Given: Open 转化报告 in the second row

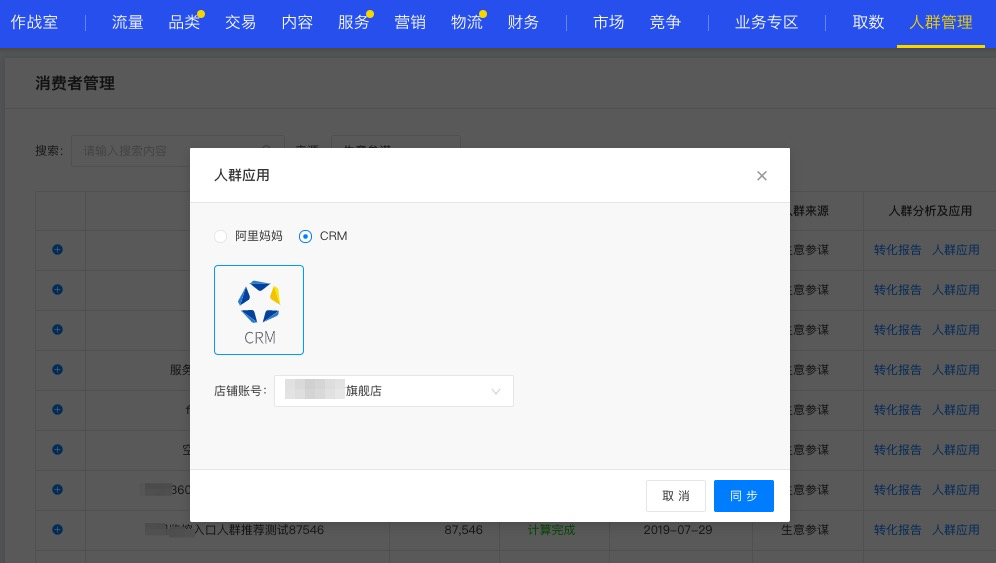Looking at the screenshot, I should [898, 290].
